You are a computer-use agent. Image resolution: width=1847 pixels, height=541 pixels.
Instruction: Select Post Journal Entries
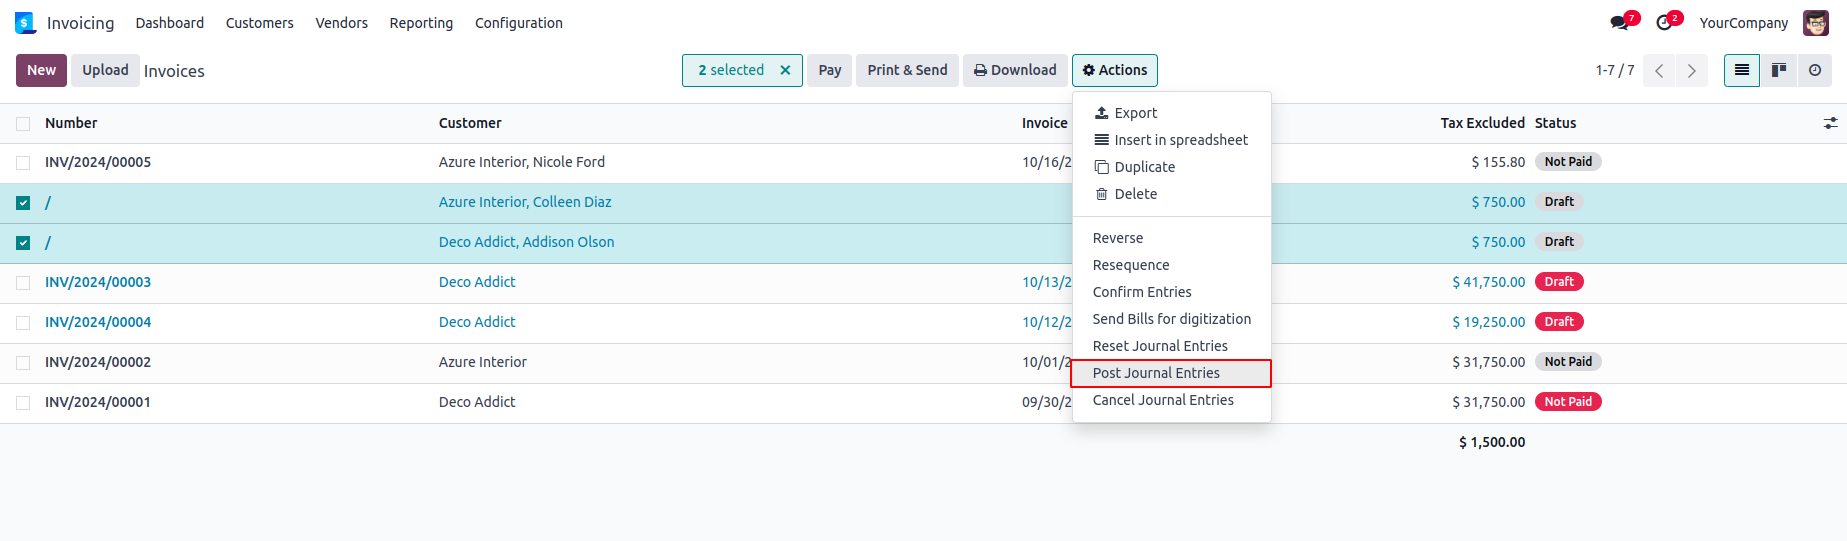click(x=1156, y=373)
